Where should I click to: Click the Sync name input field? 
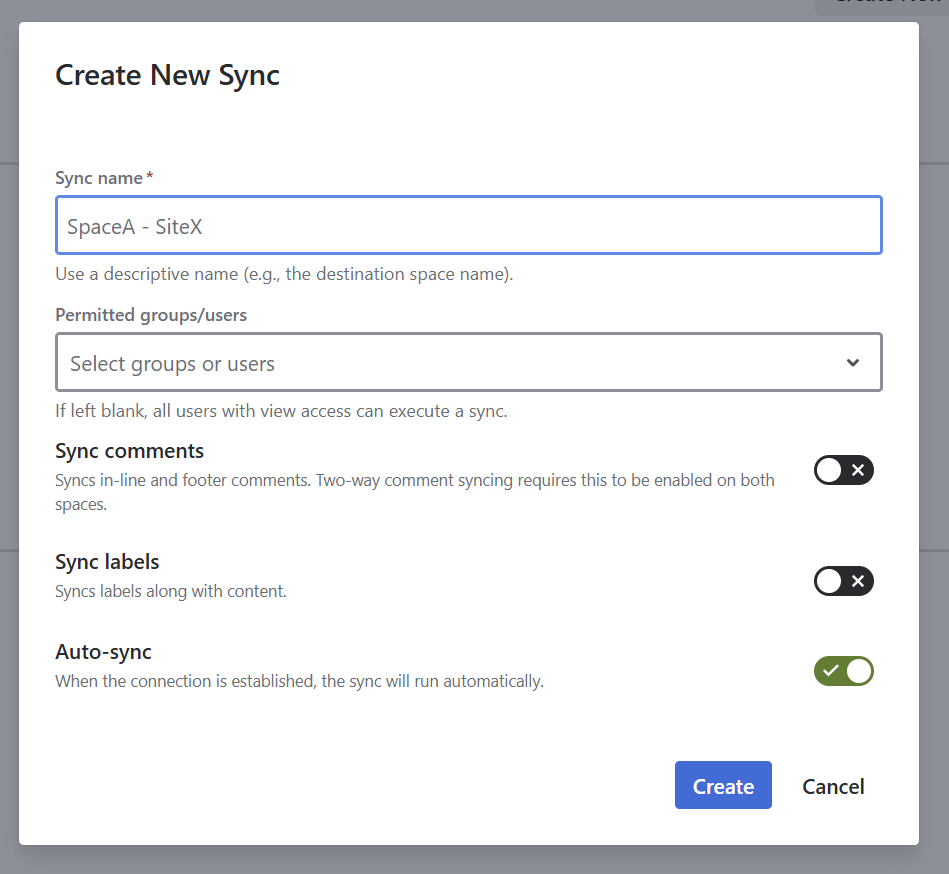(x=468, y=226)
